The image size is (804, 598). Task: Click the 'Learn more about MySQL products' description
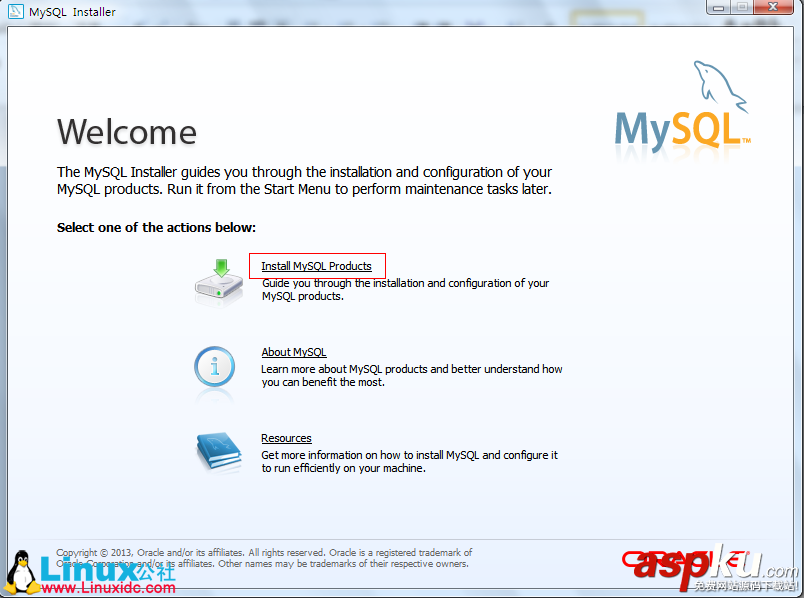coord(412,376)
